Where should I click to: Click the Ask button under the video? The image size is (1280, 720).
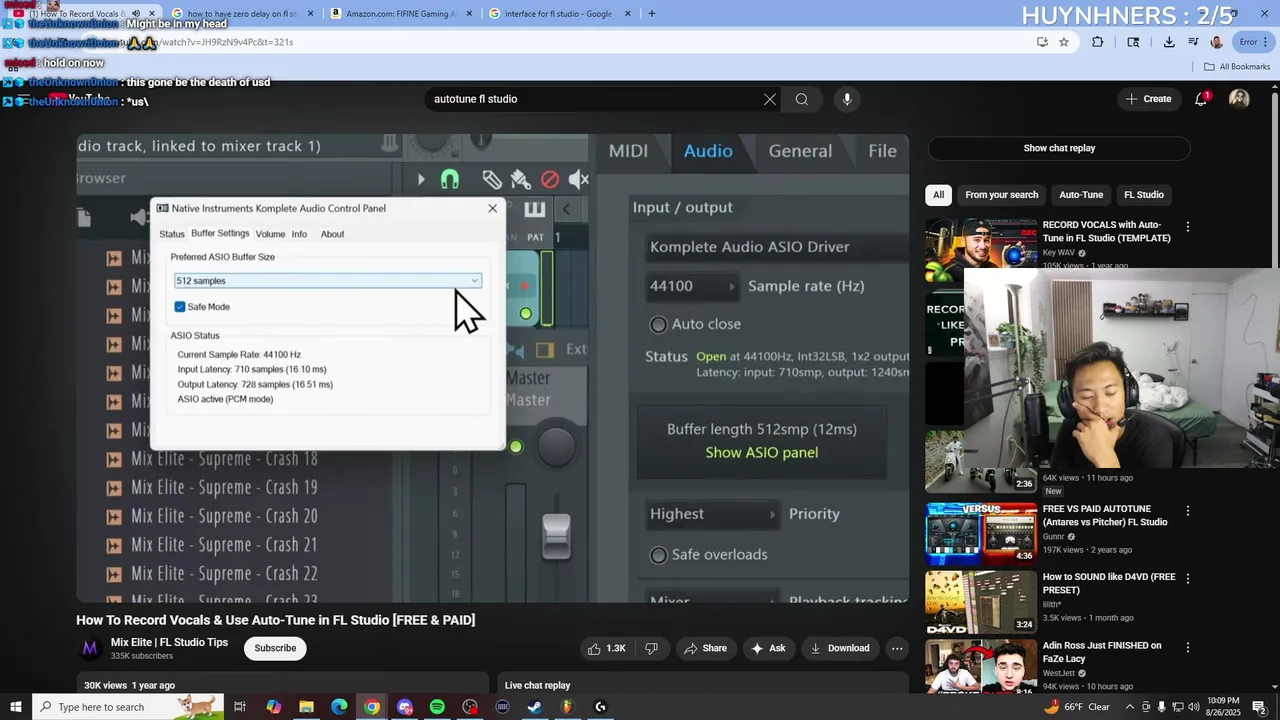click(768, 648)
